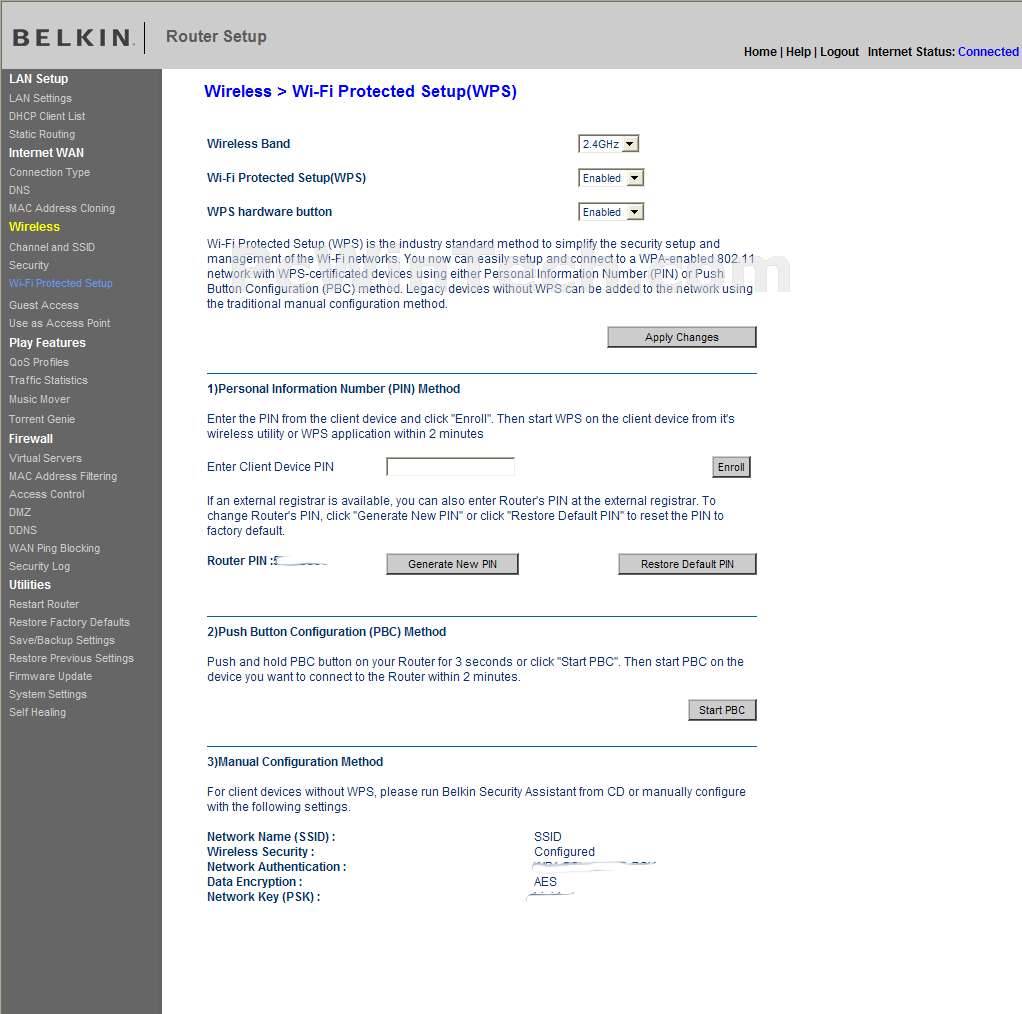The image size is (1022, 1014).
Task: Open Restore Factory Defaults
Action: 69,622
